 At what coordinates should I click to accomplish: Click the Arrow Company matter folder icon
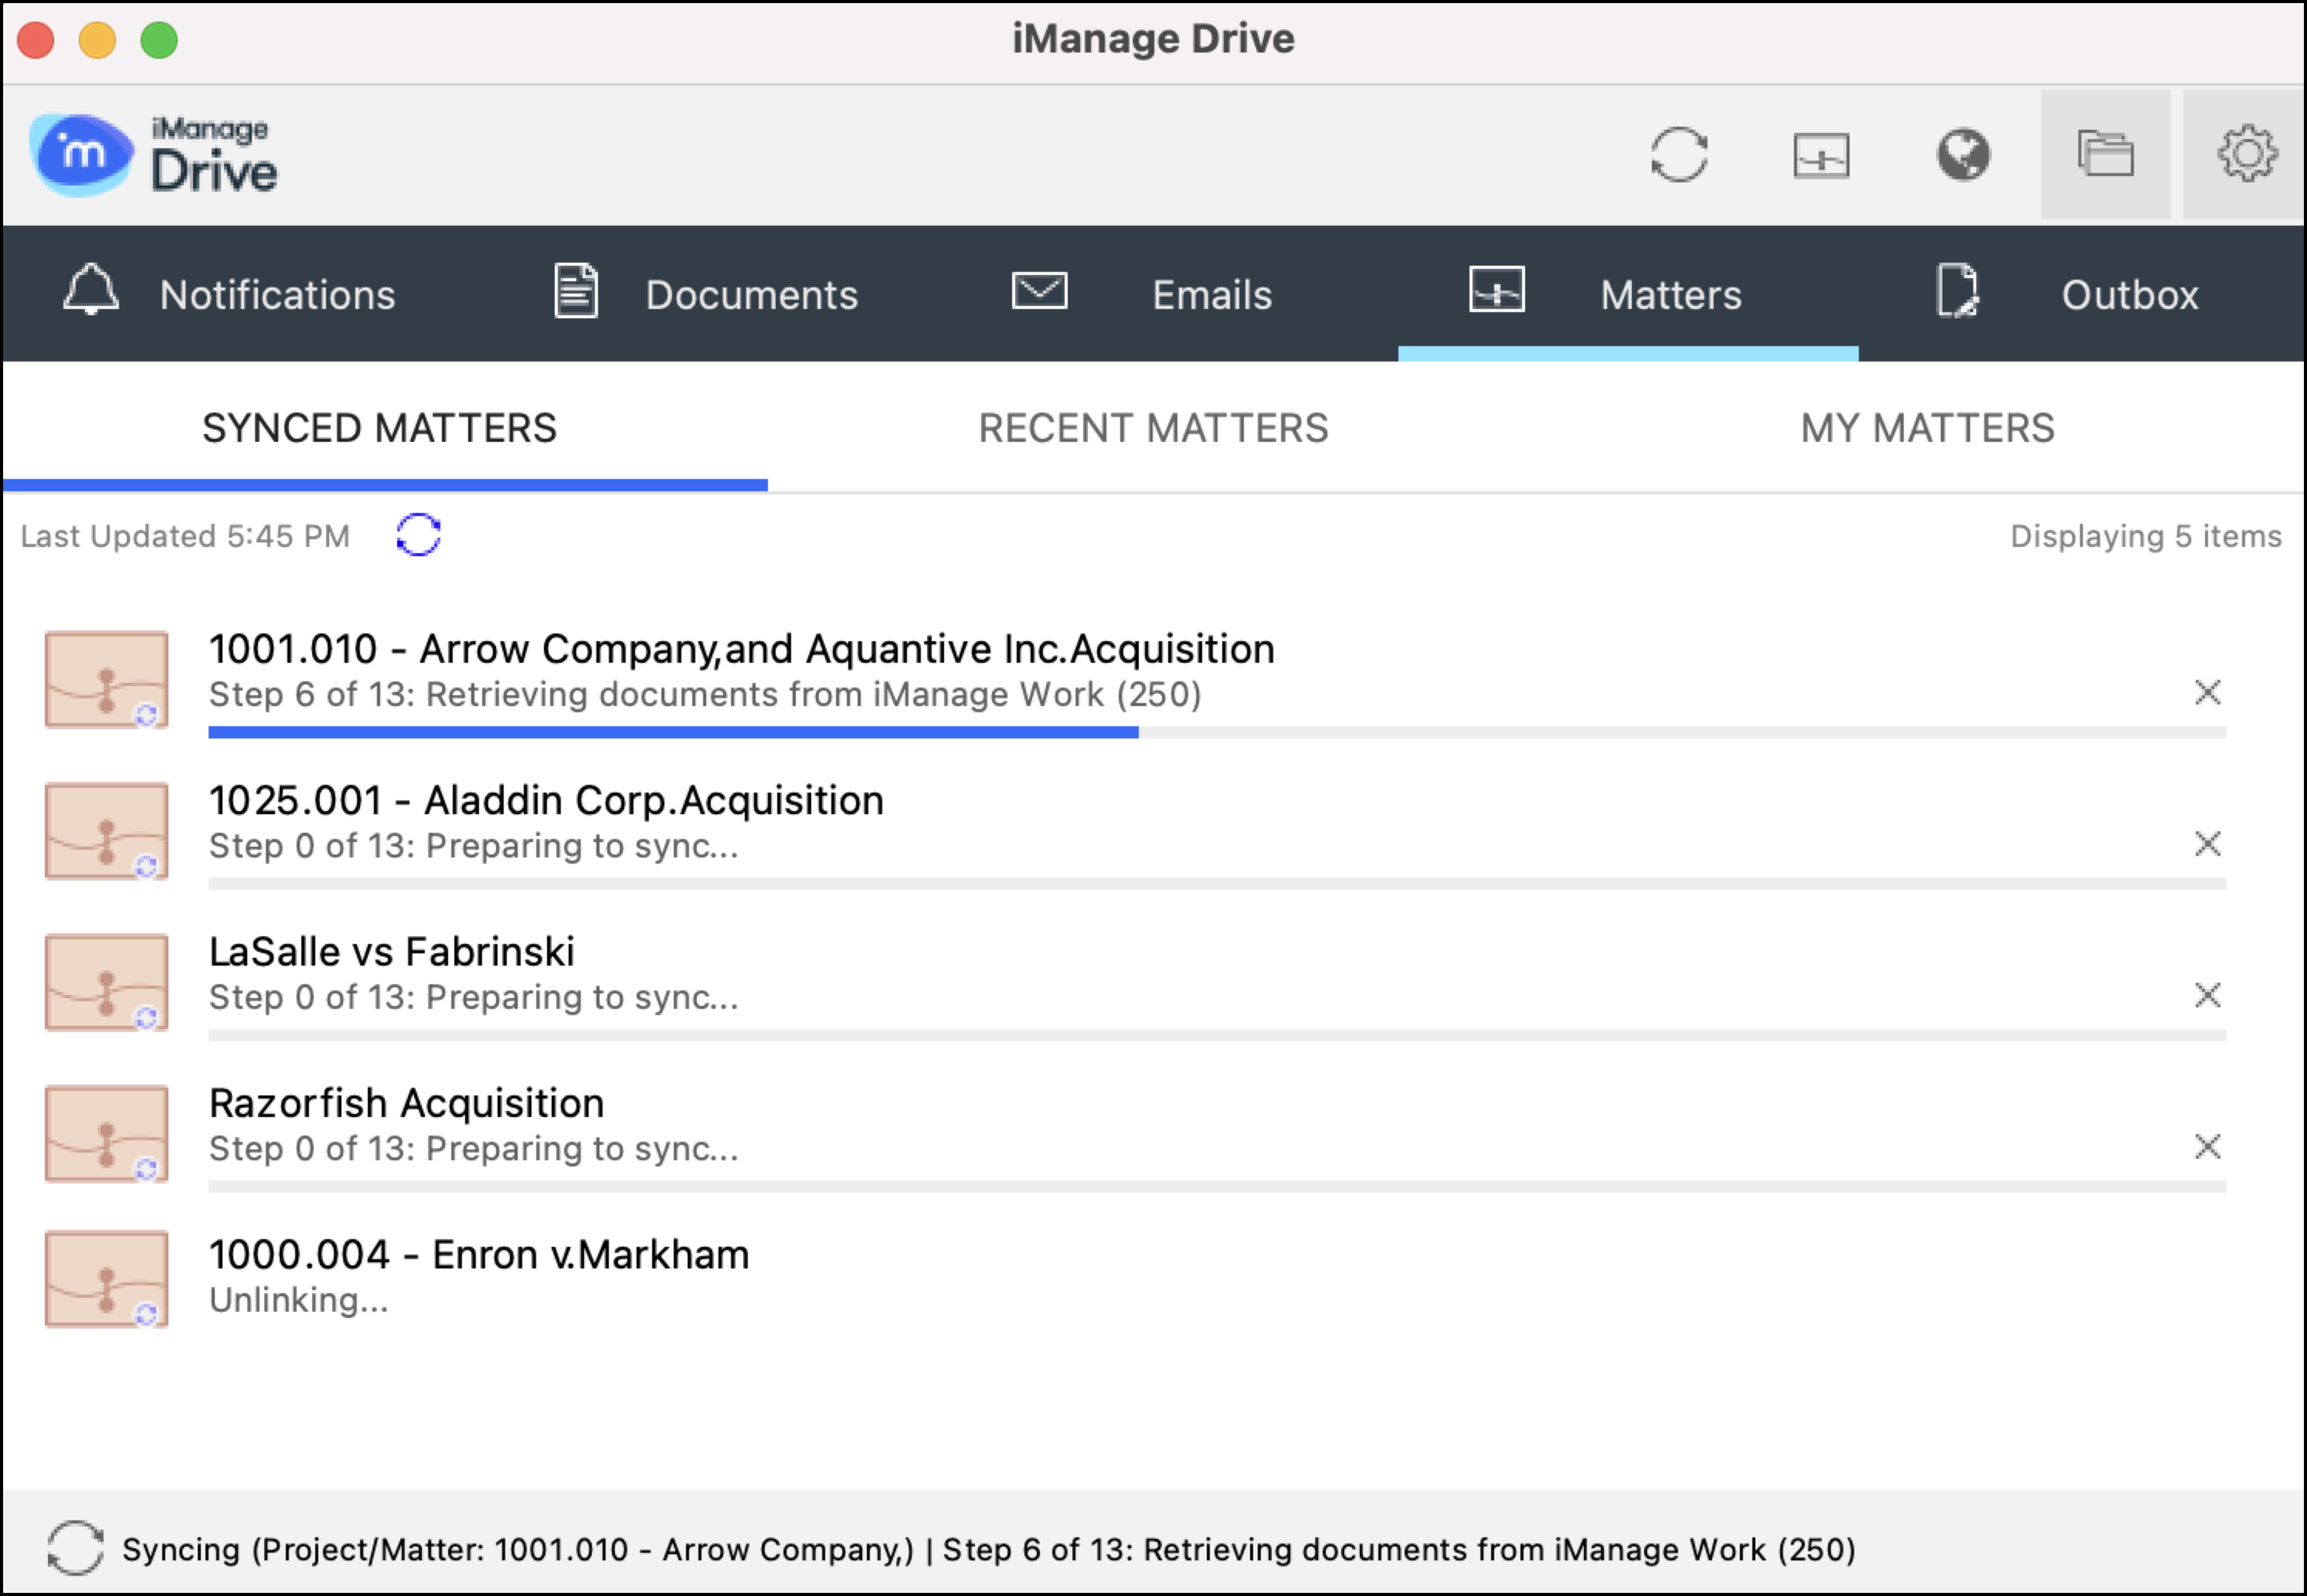(x=106, y=680)
